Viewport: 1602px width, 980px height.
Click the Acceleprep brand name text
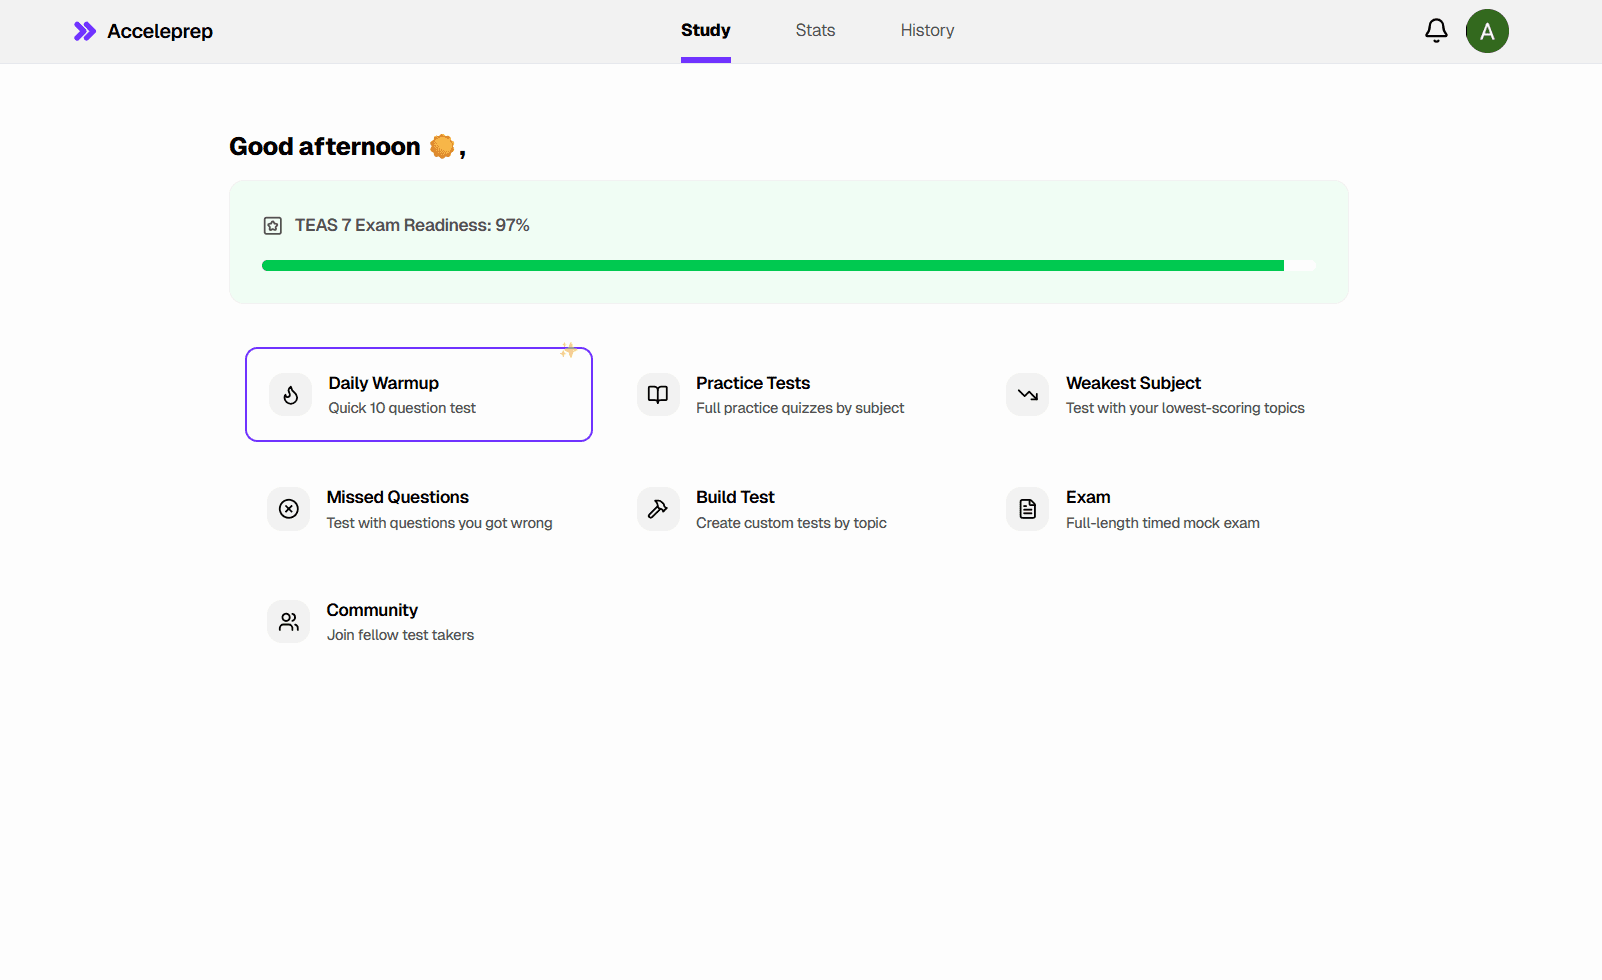click(x=160, y=31)
